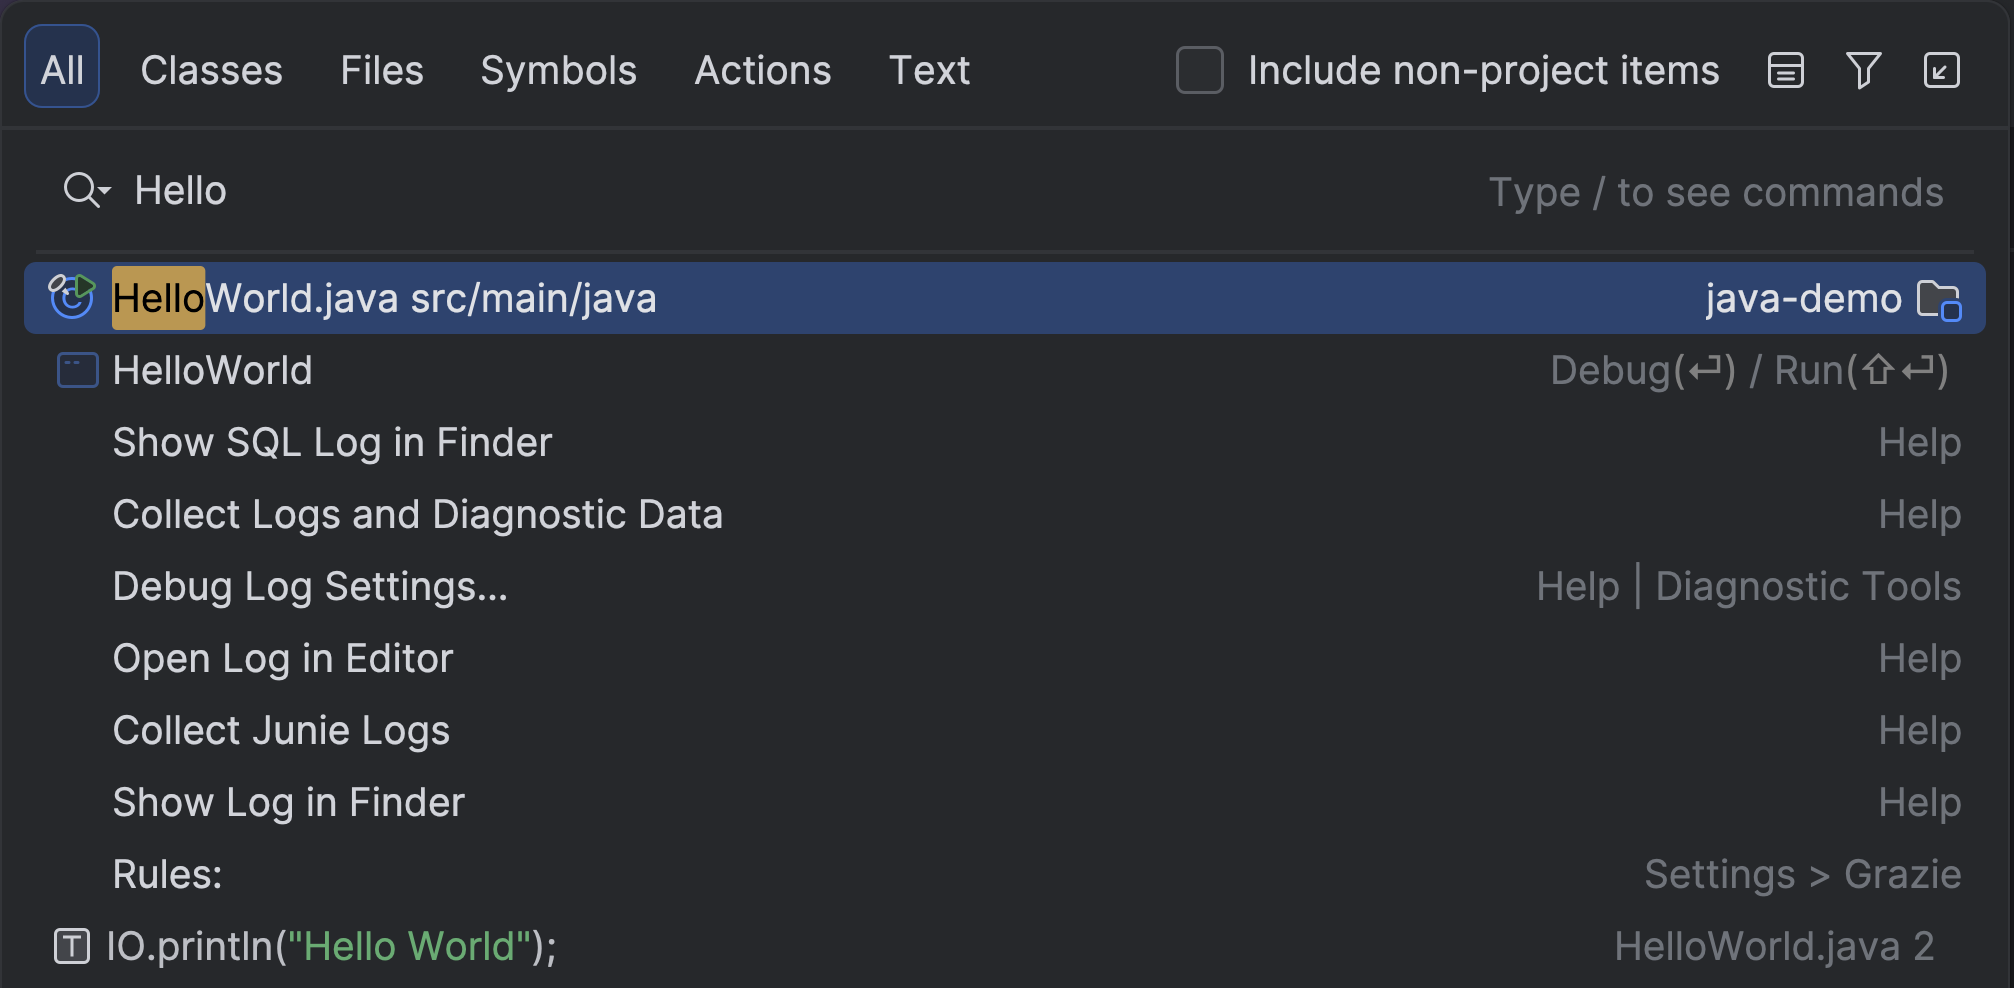Click the search magnifier icon with dropdown arrow
The height and width of the screenshot is (988, 2014).
[86, 190]
